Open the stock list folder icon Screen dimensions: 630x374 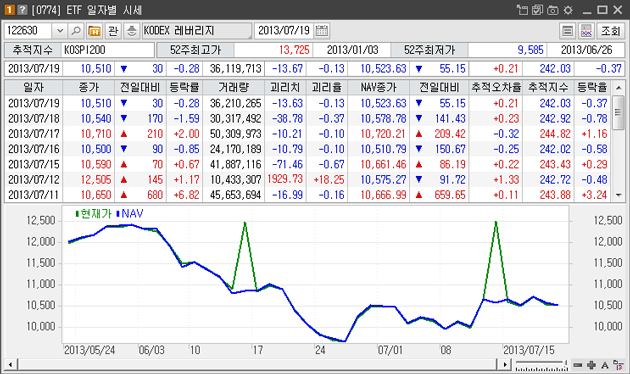[94, 31]
